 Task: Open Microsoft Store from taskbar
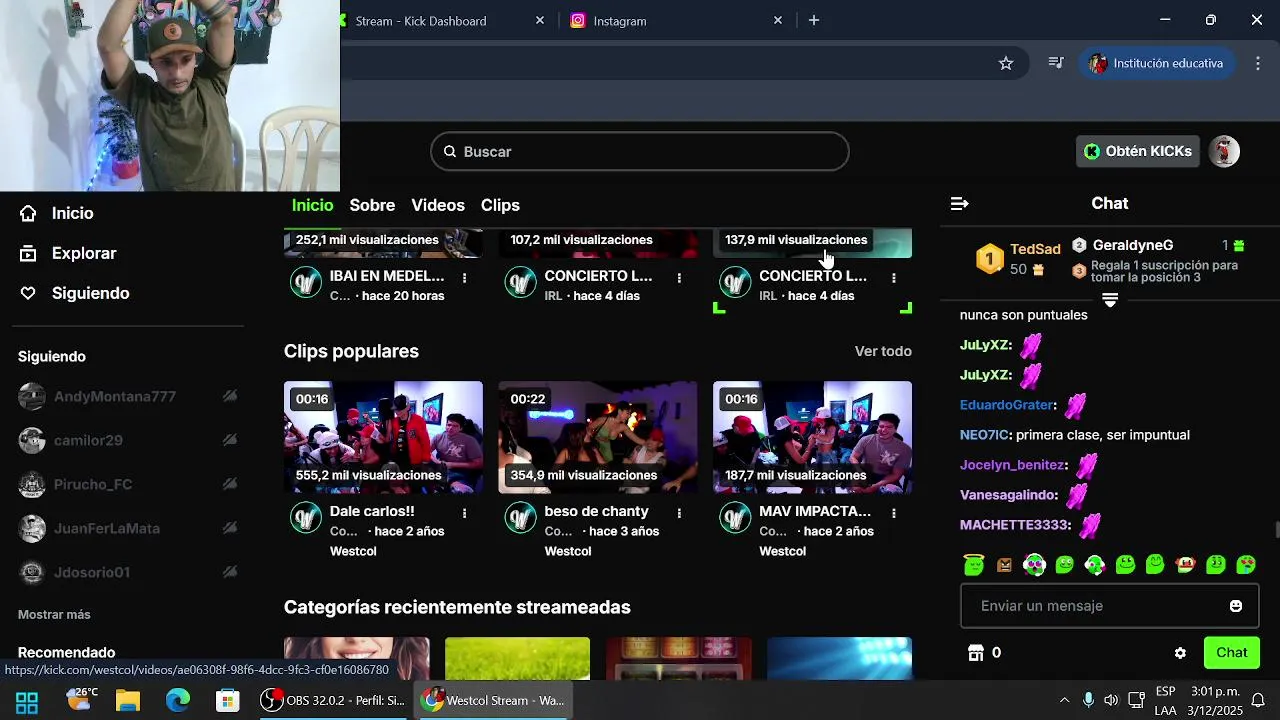(x=228, y=701)
